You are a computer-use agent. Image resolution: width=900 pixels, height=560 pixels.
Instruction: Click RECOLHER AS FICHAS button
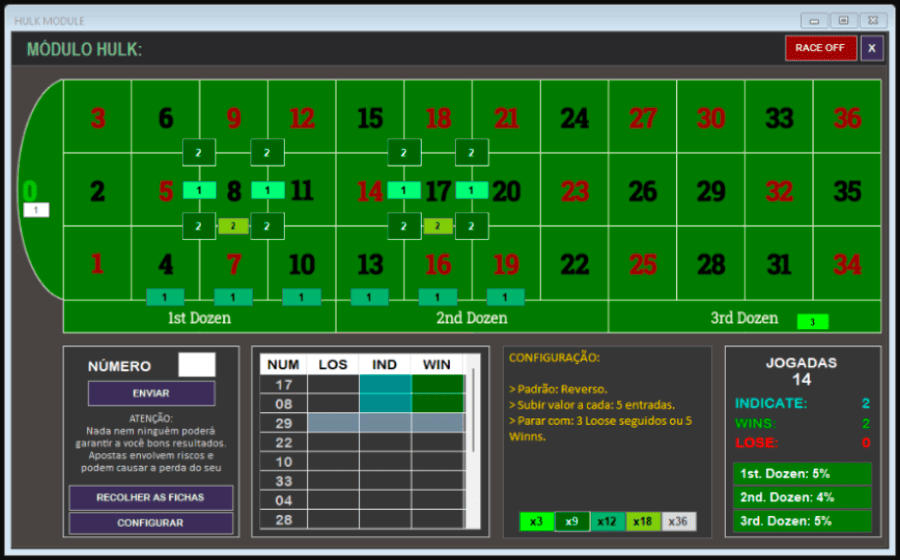[x=151, y=497]
